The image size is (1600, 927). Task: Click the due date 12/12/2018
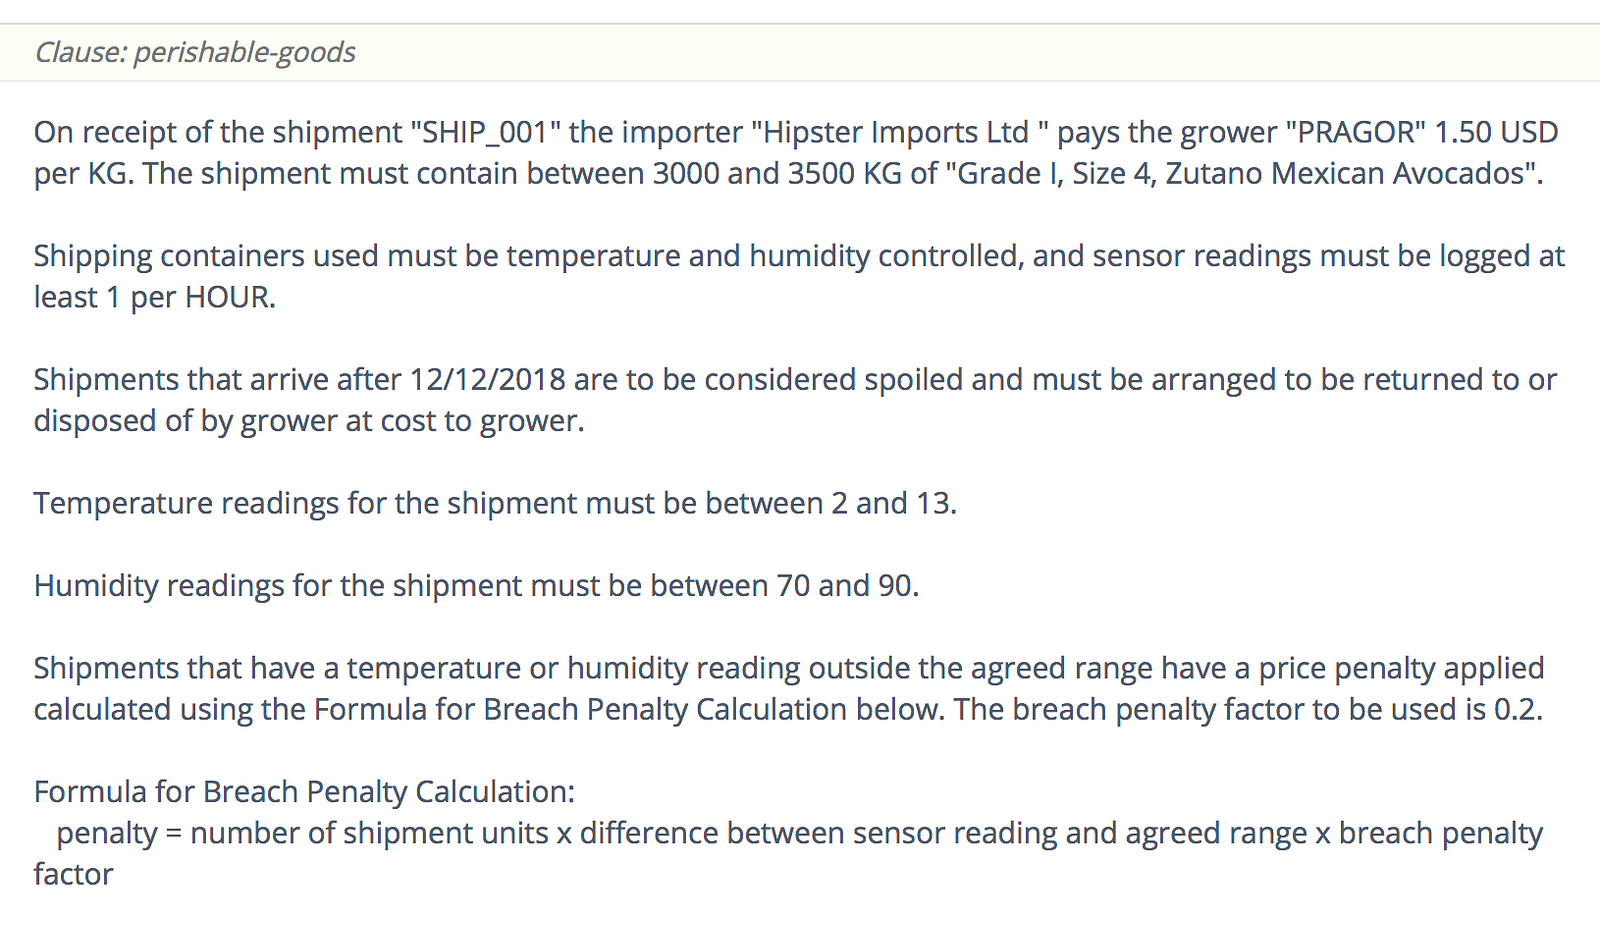[487, 380]
